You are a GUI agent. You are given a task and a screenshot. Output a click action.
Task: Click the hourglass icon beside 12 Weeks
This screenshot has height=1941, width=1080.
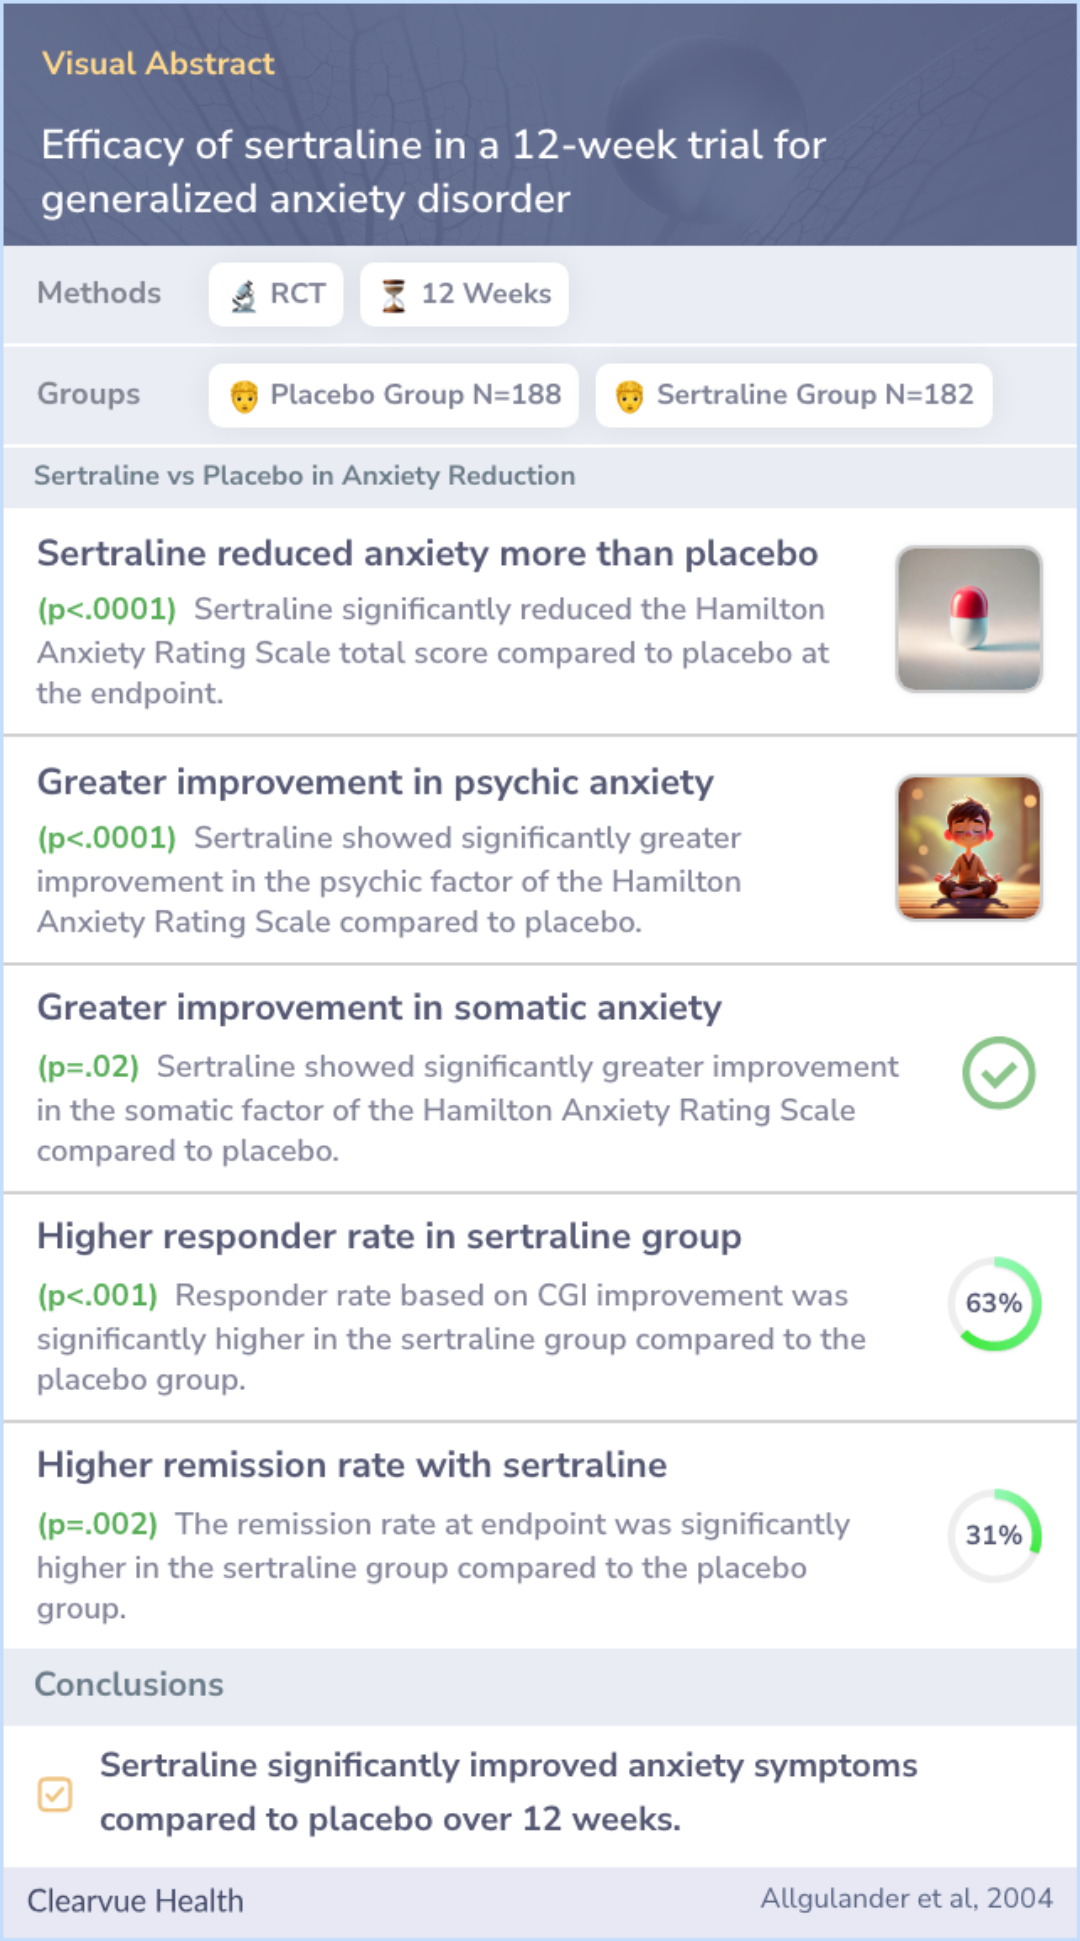394,295
